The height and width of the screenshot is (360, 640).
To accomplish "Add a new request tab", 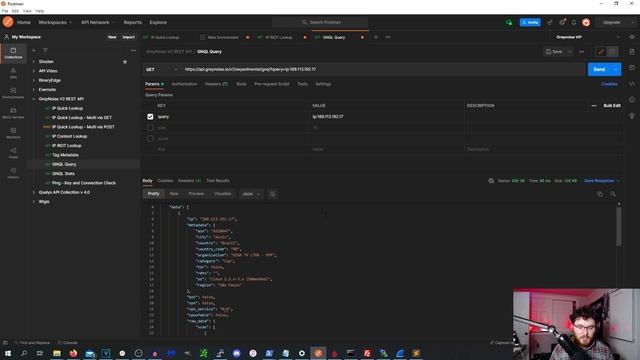I will [x=376, y=37].
